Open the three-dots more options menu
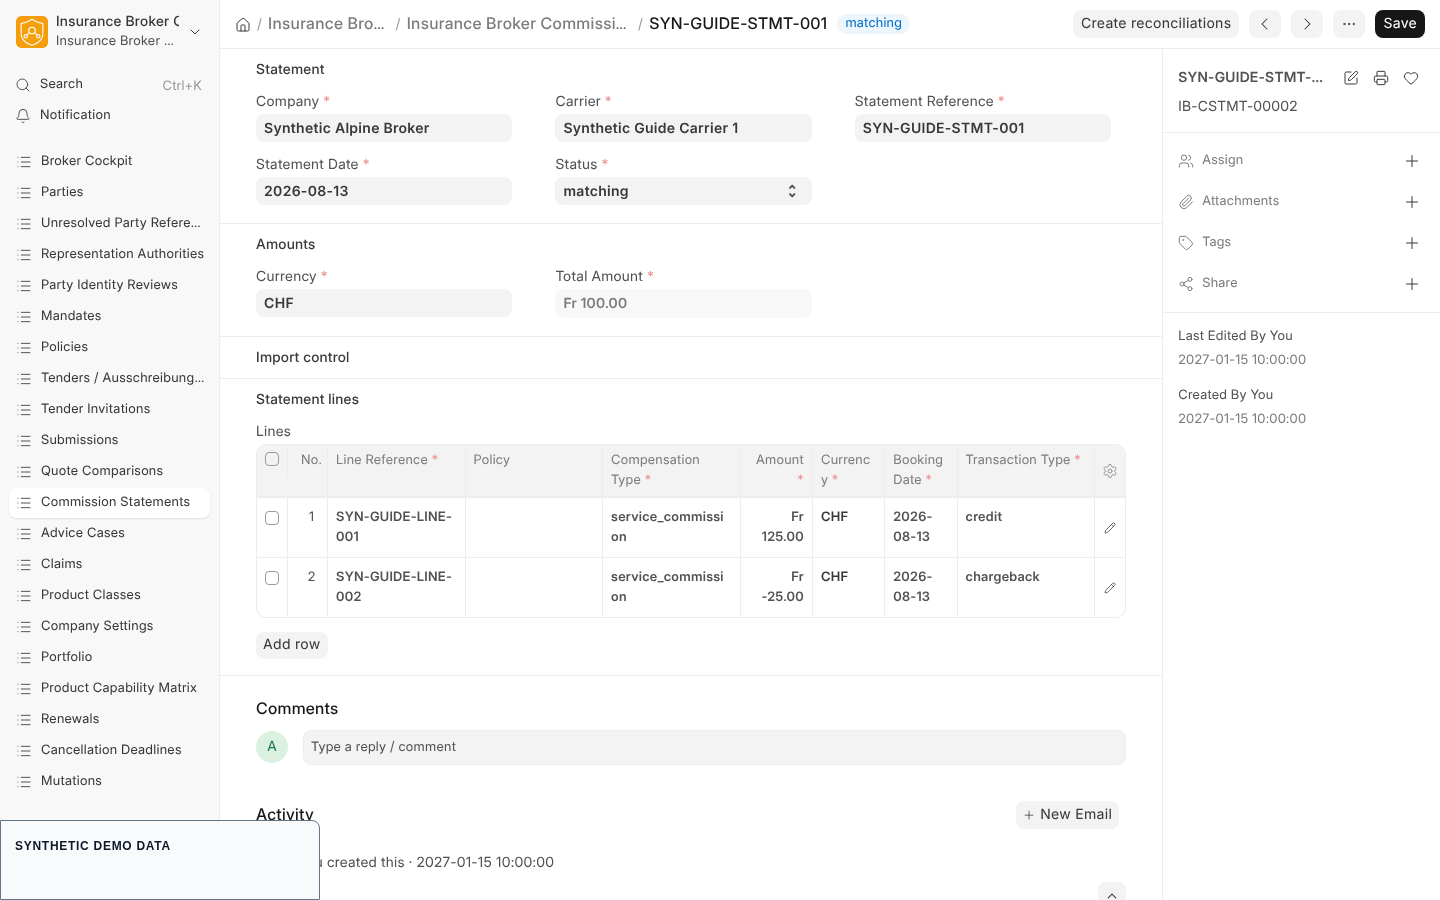 [x=1349, y=24]
